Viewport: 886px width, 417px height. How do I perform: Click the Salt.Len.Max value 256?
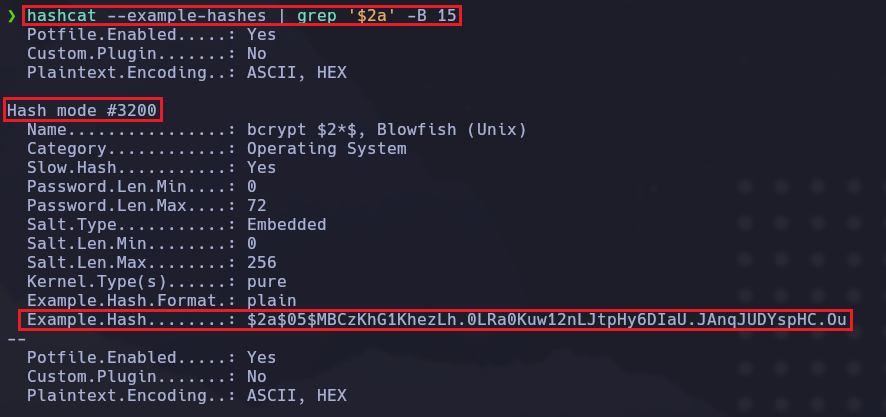coord(262,262)
